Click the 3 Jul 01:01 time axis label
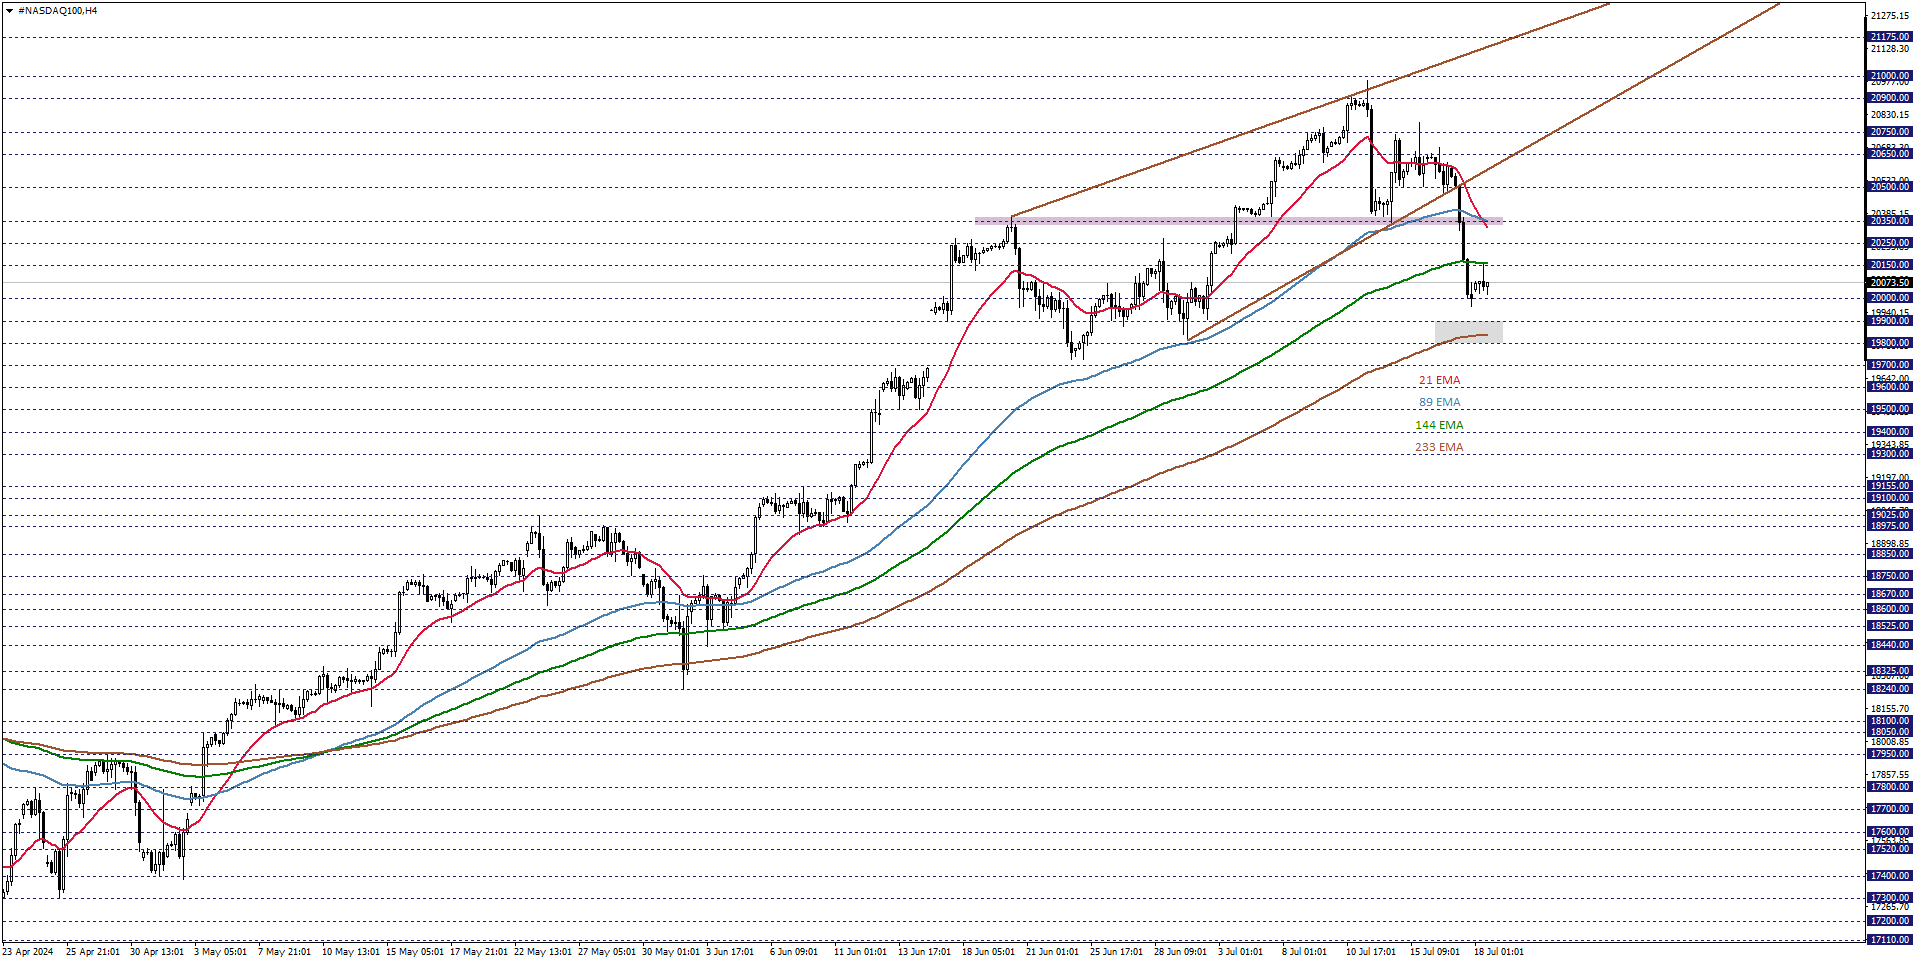The width and height of the screenshot is (1916, 963). click(1240, 952)
